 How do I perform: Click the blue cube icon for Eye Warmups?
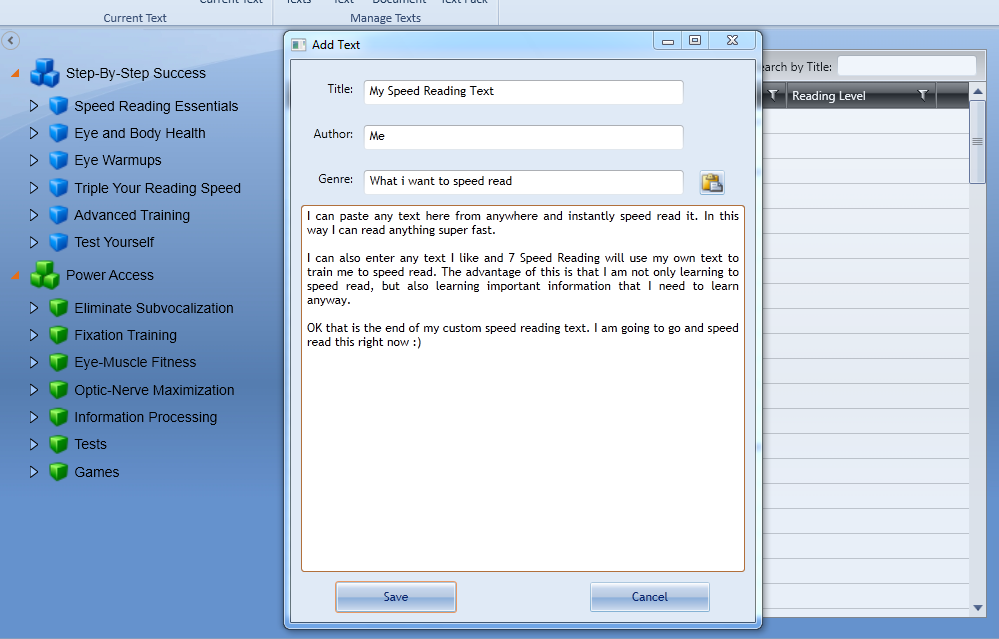tap(59, 160)
